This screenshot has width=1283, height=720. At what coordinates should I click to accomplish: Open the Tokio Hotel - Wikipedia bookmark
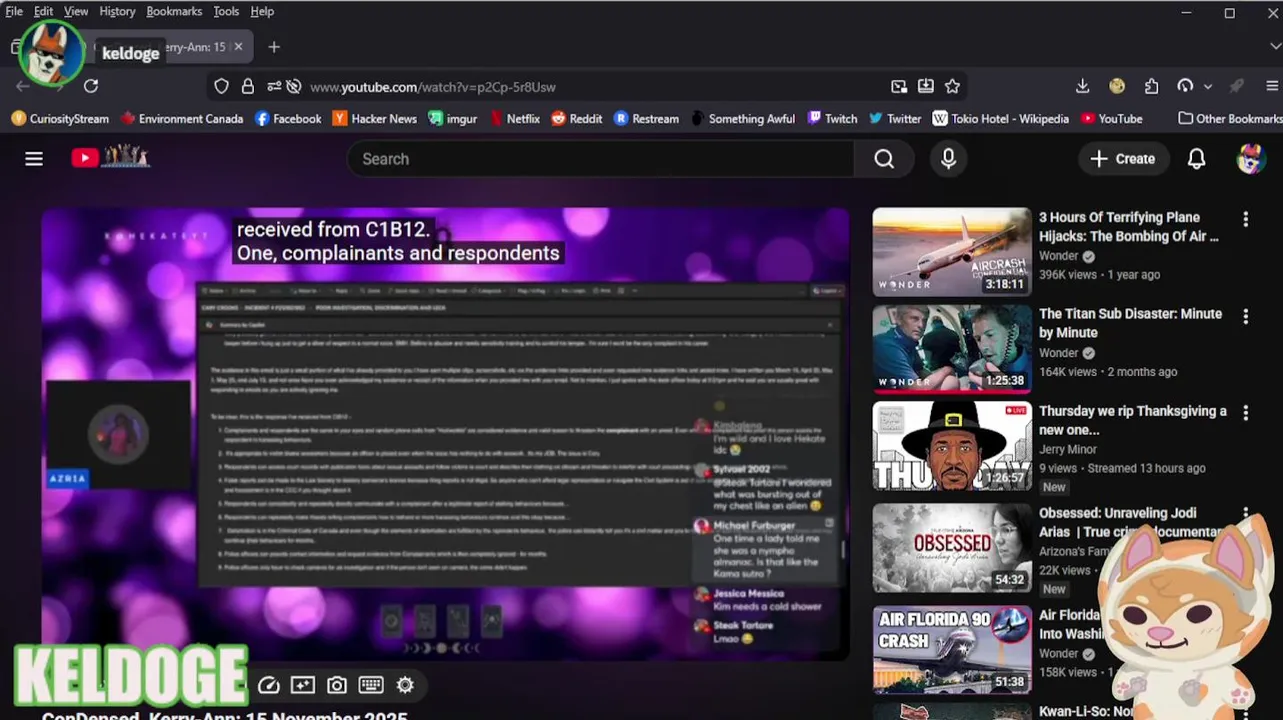(1001, 118)
